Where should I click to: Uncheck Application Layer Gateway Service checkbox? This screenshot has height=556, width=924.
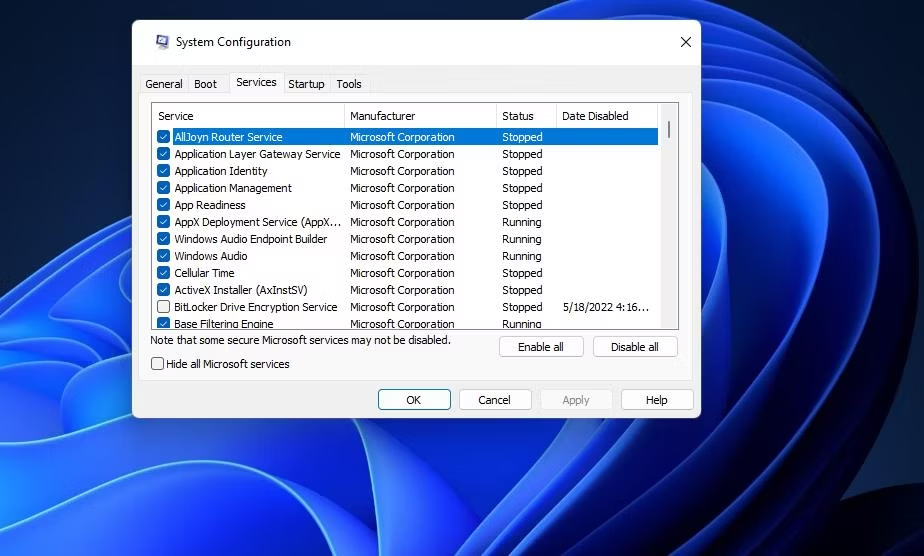click(x=163, y=154)
